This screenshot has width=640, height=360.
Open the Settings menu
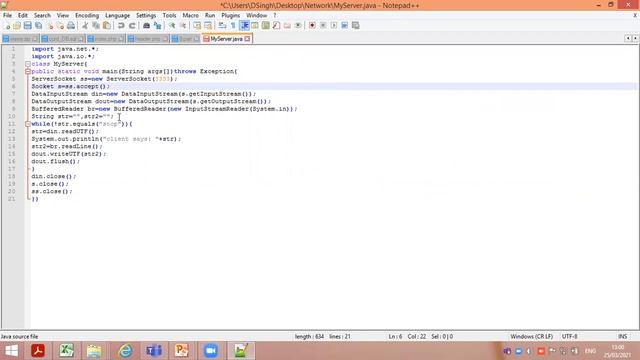coord(146,16)
